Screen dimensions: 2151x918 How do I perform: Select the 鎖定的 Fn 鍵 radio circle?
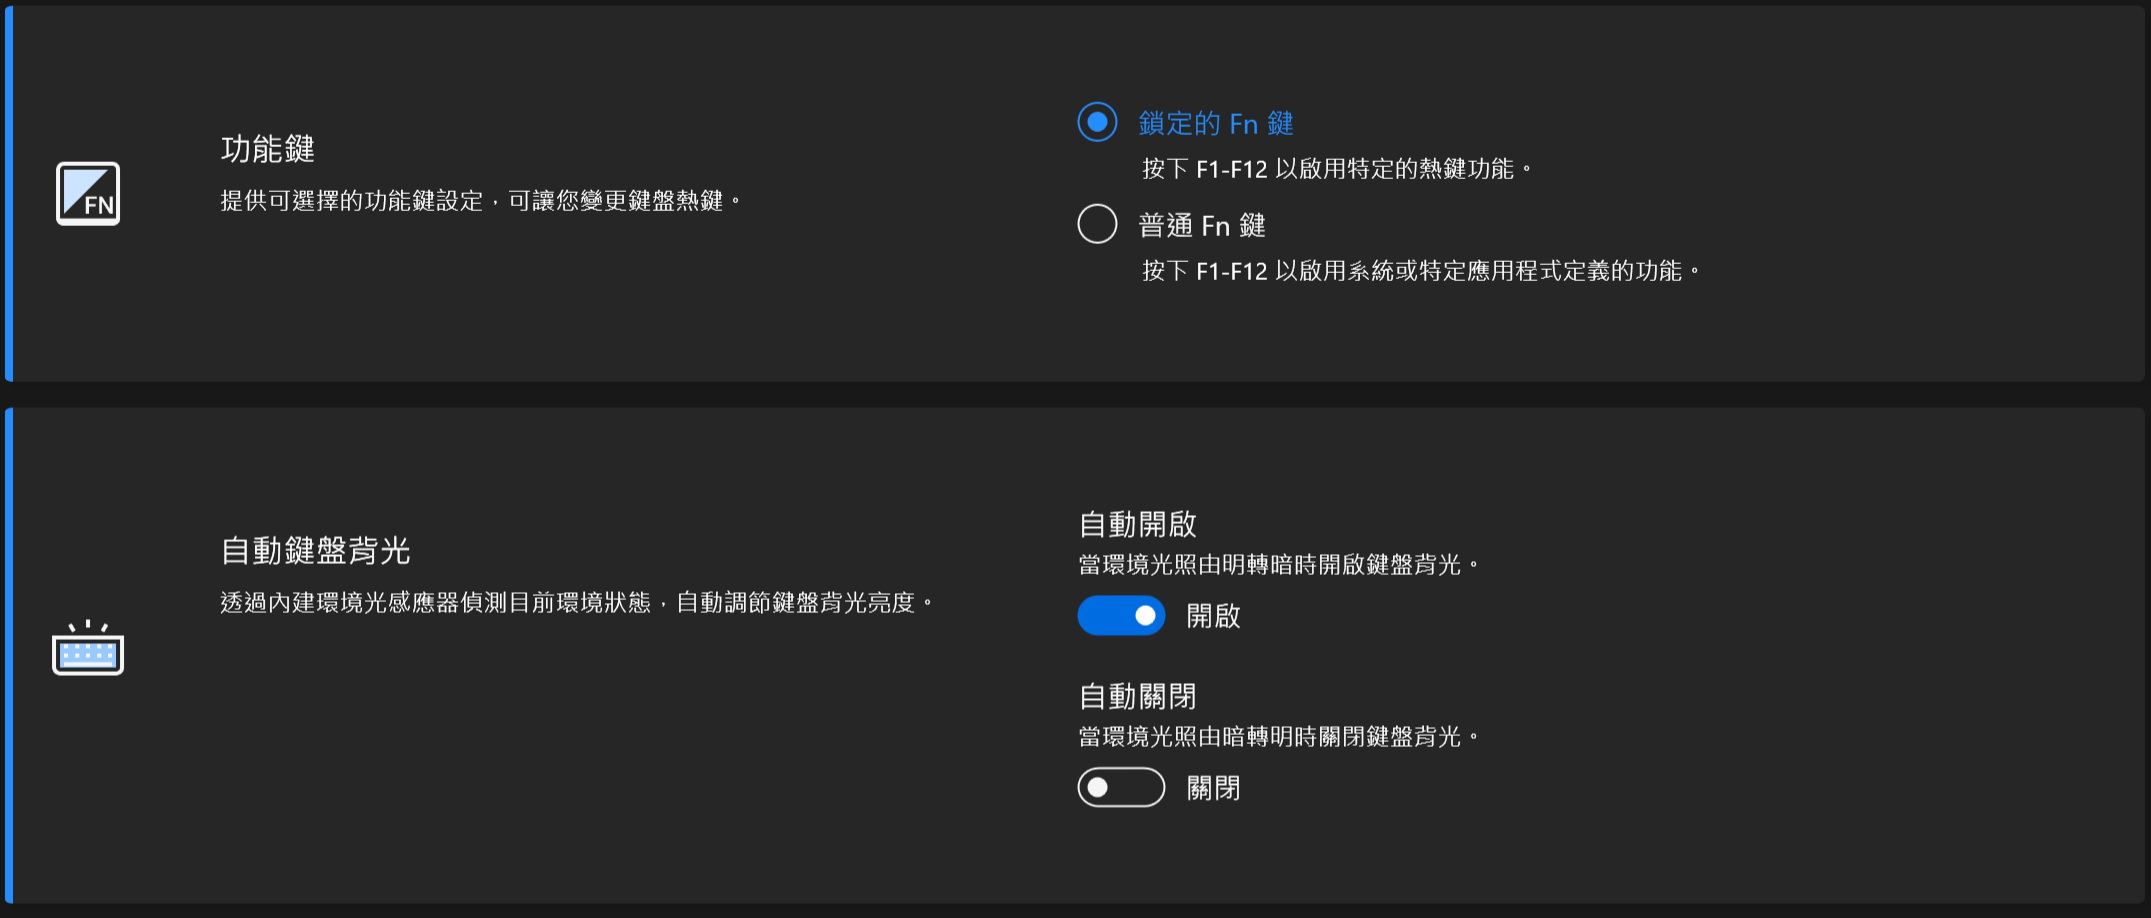(1097, 122)
